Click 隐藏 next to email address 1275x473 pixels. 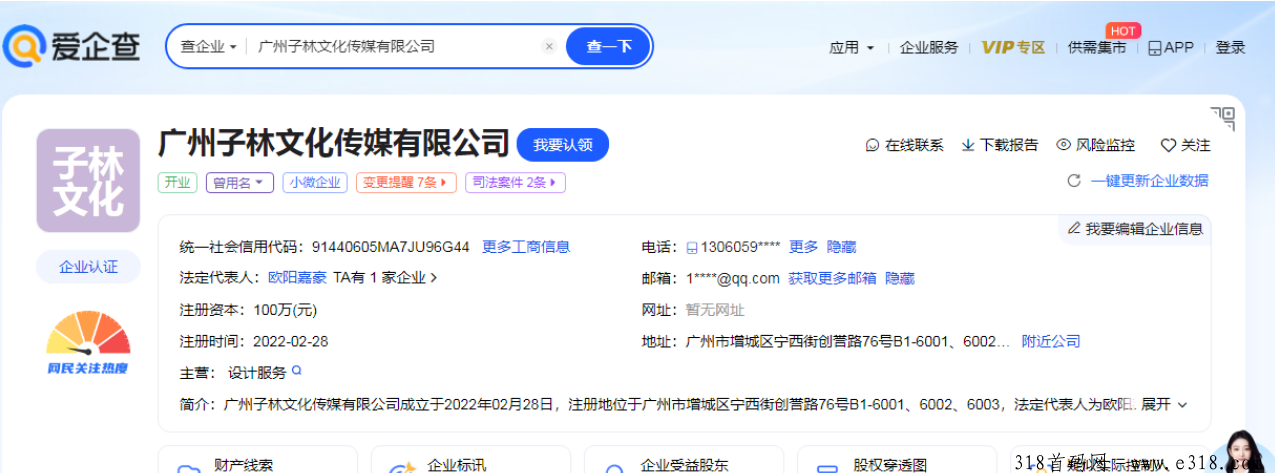pos(900,278)
